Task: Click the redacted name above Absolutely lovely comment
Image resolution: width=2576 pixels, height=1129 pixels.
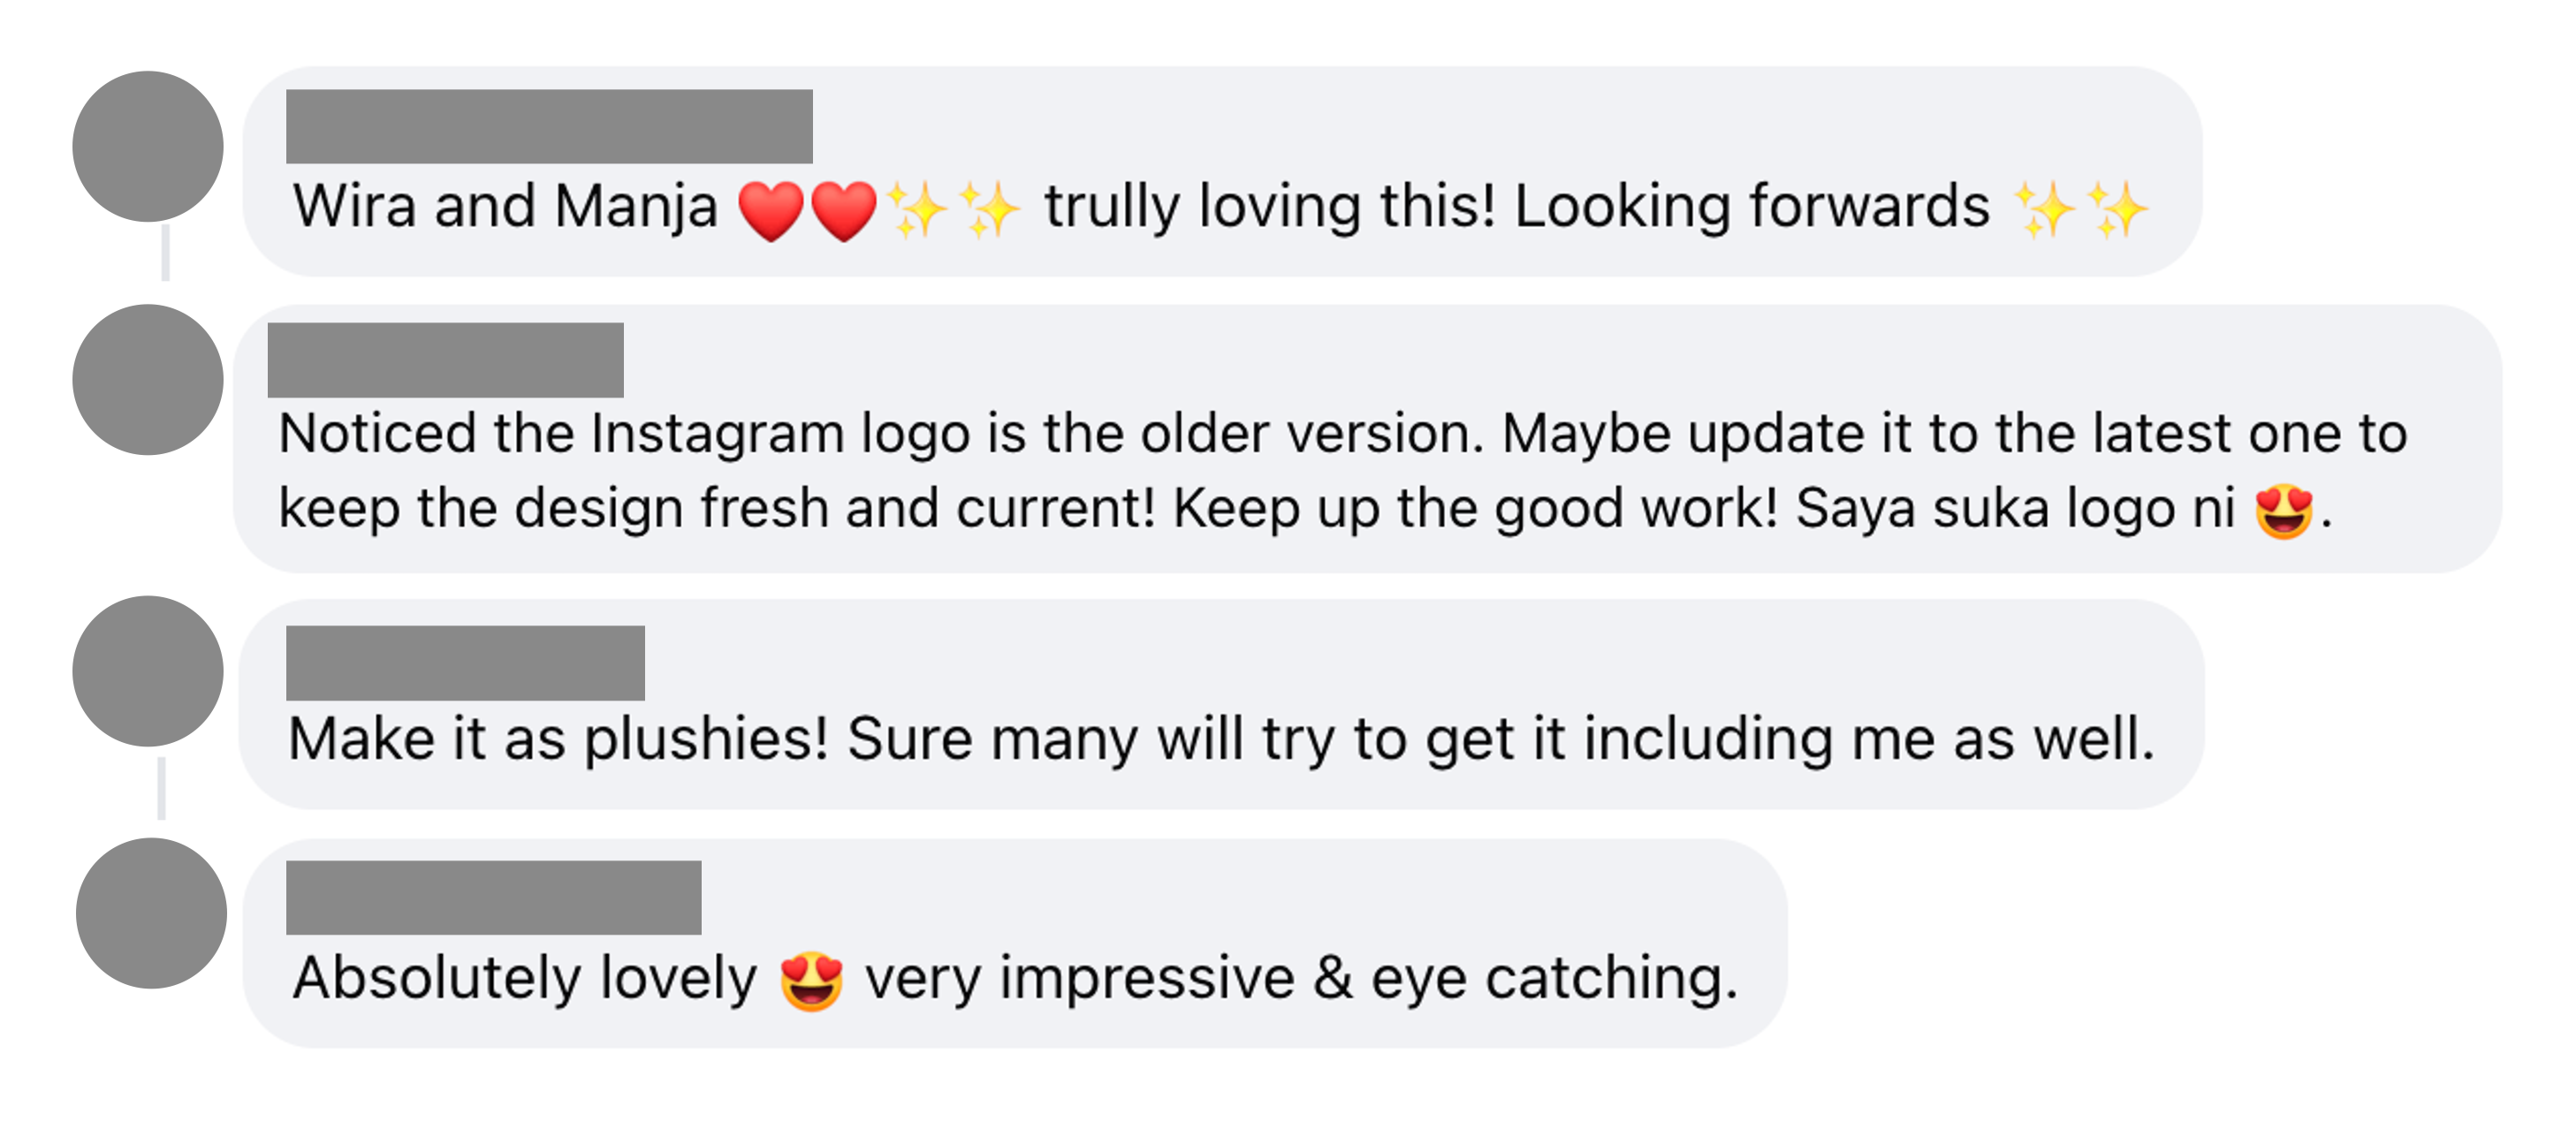Action: 493,897
